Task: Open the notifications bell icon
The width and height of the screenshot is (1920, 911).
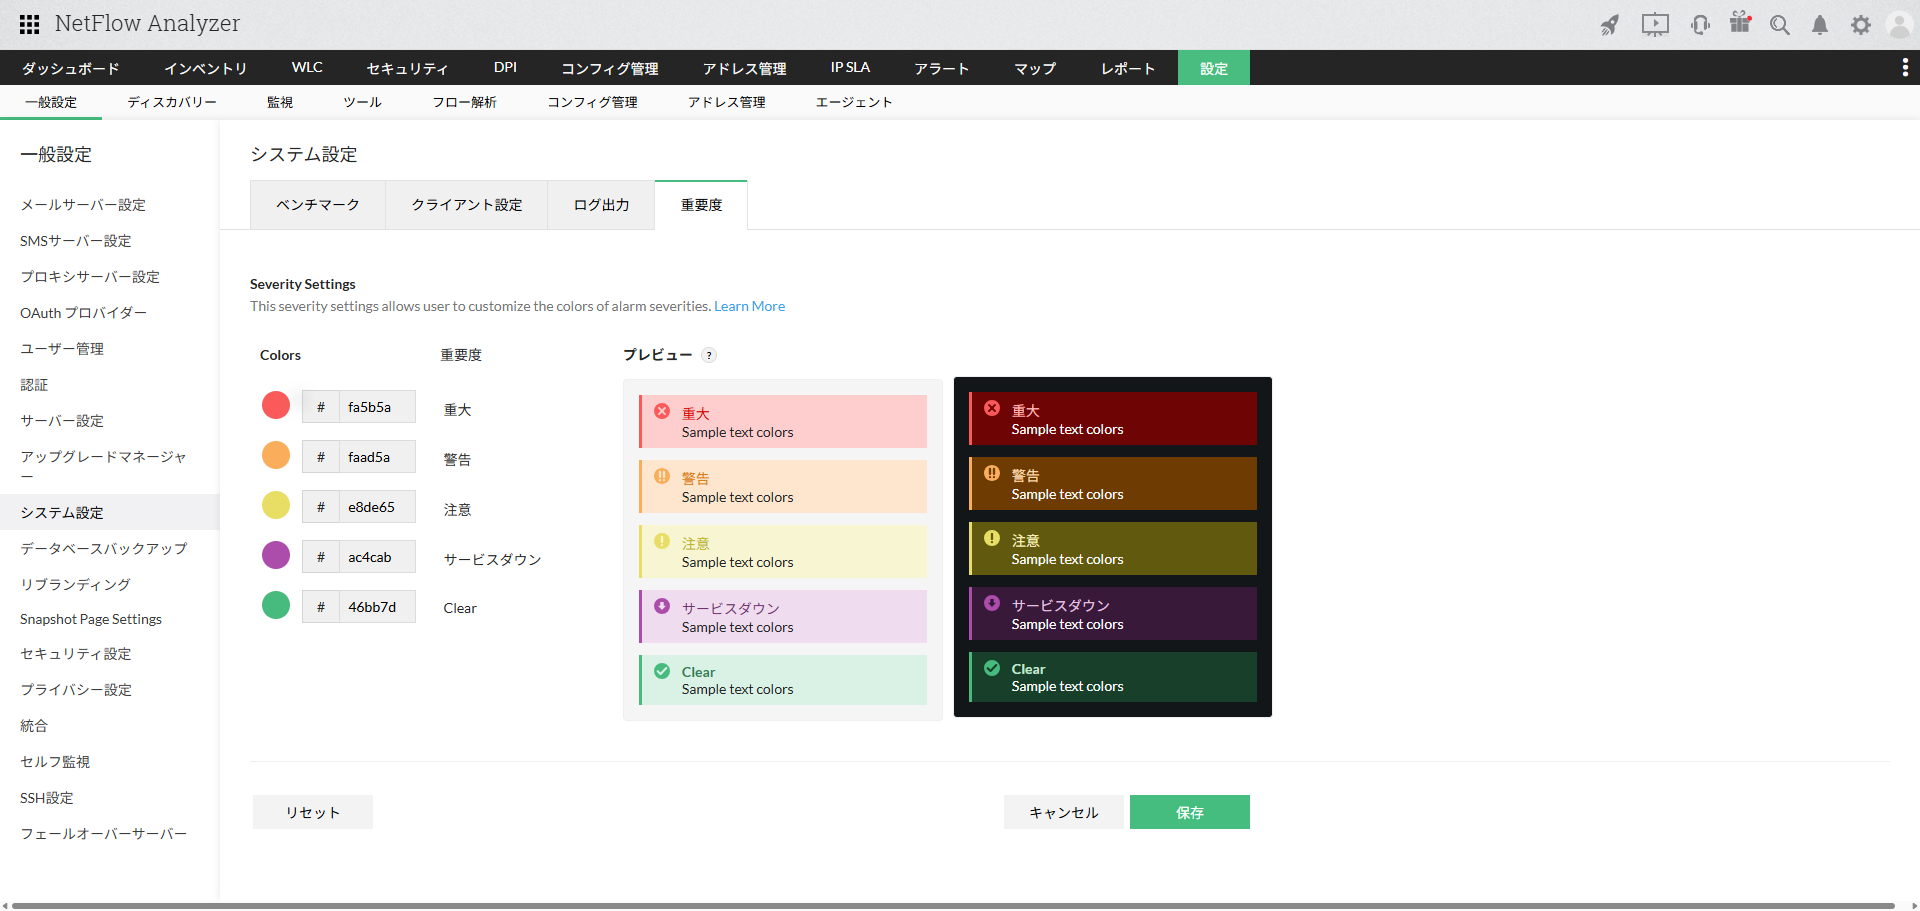Action: pos(1820,25)
